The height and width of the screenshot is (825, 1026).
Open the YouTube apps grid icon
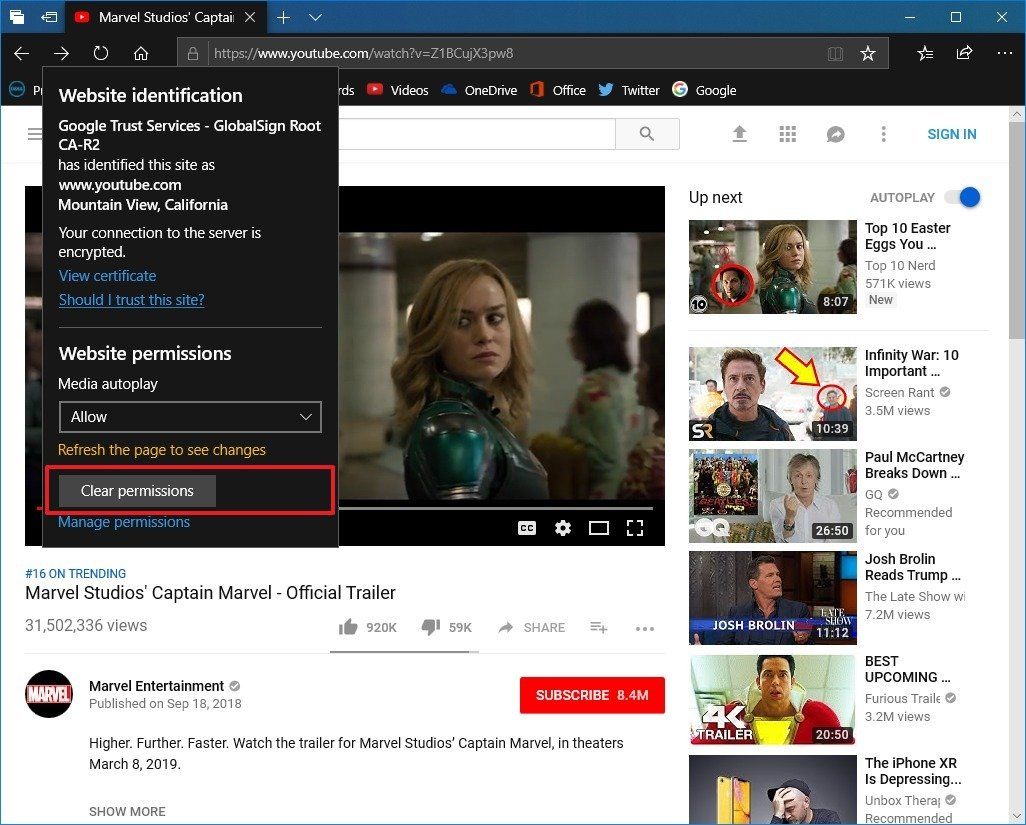[788, 133]
